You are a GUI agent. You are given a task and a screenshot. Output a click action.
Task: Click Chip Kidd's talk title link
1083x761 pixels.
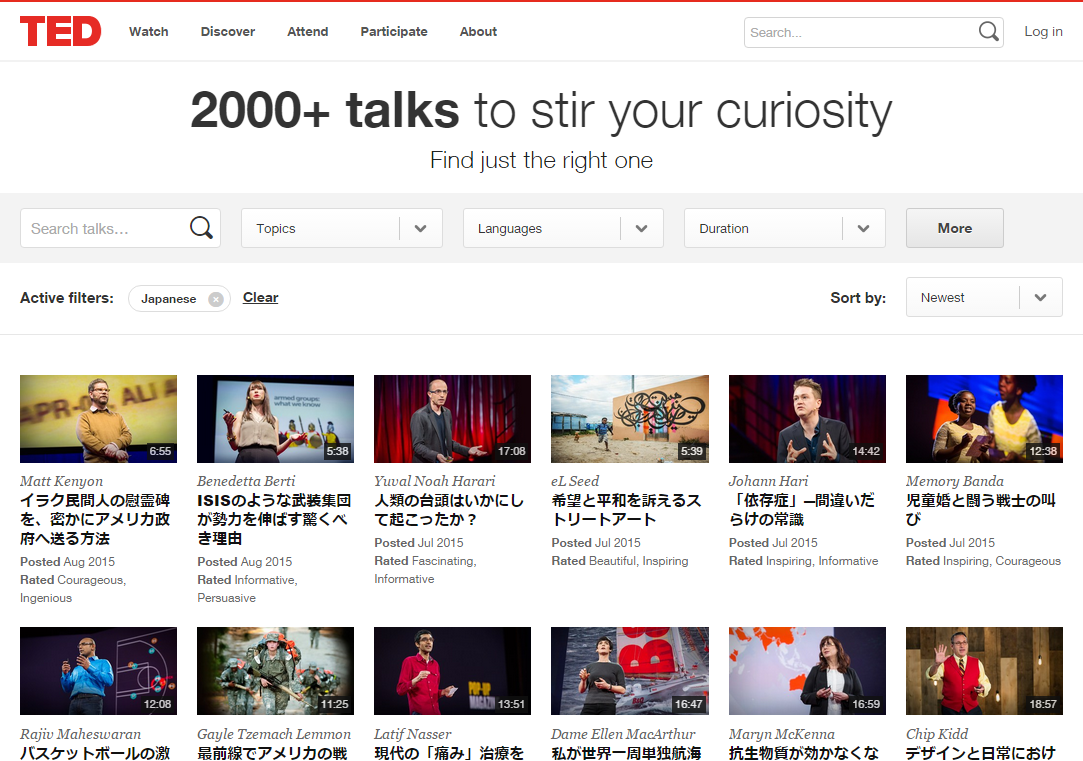click(x=981, y=753)
